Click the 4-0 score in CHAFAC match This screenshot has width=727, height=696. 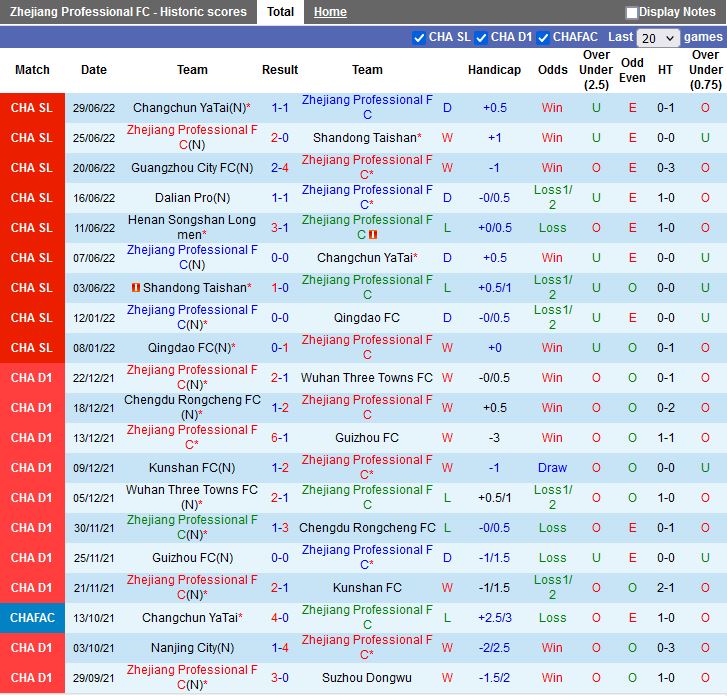click(280, 618)
